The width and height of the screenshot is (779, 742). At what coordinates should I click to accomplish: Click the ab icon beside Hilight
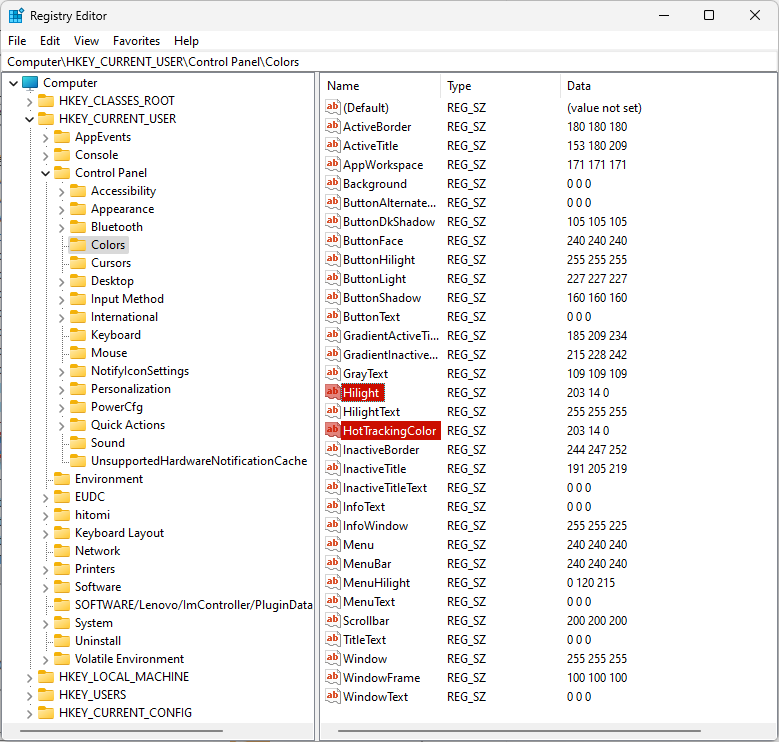point(332,392)
